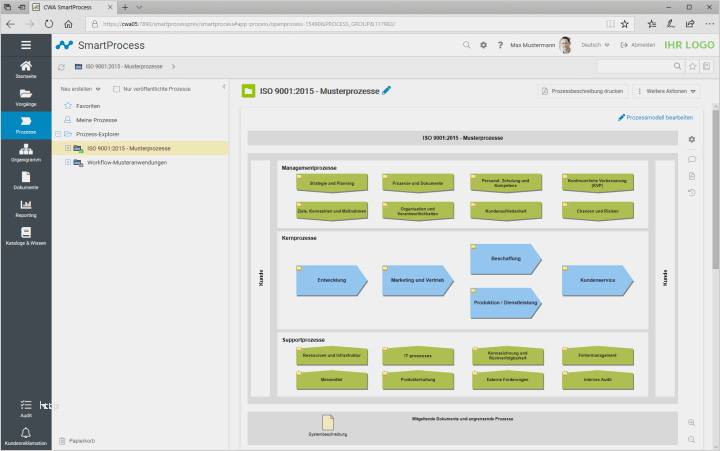The height and width of the screenshot is (451, 720).
Task: Open Organigramm in the sidebar
Action: [26, 153]
